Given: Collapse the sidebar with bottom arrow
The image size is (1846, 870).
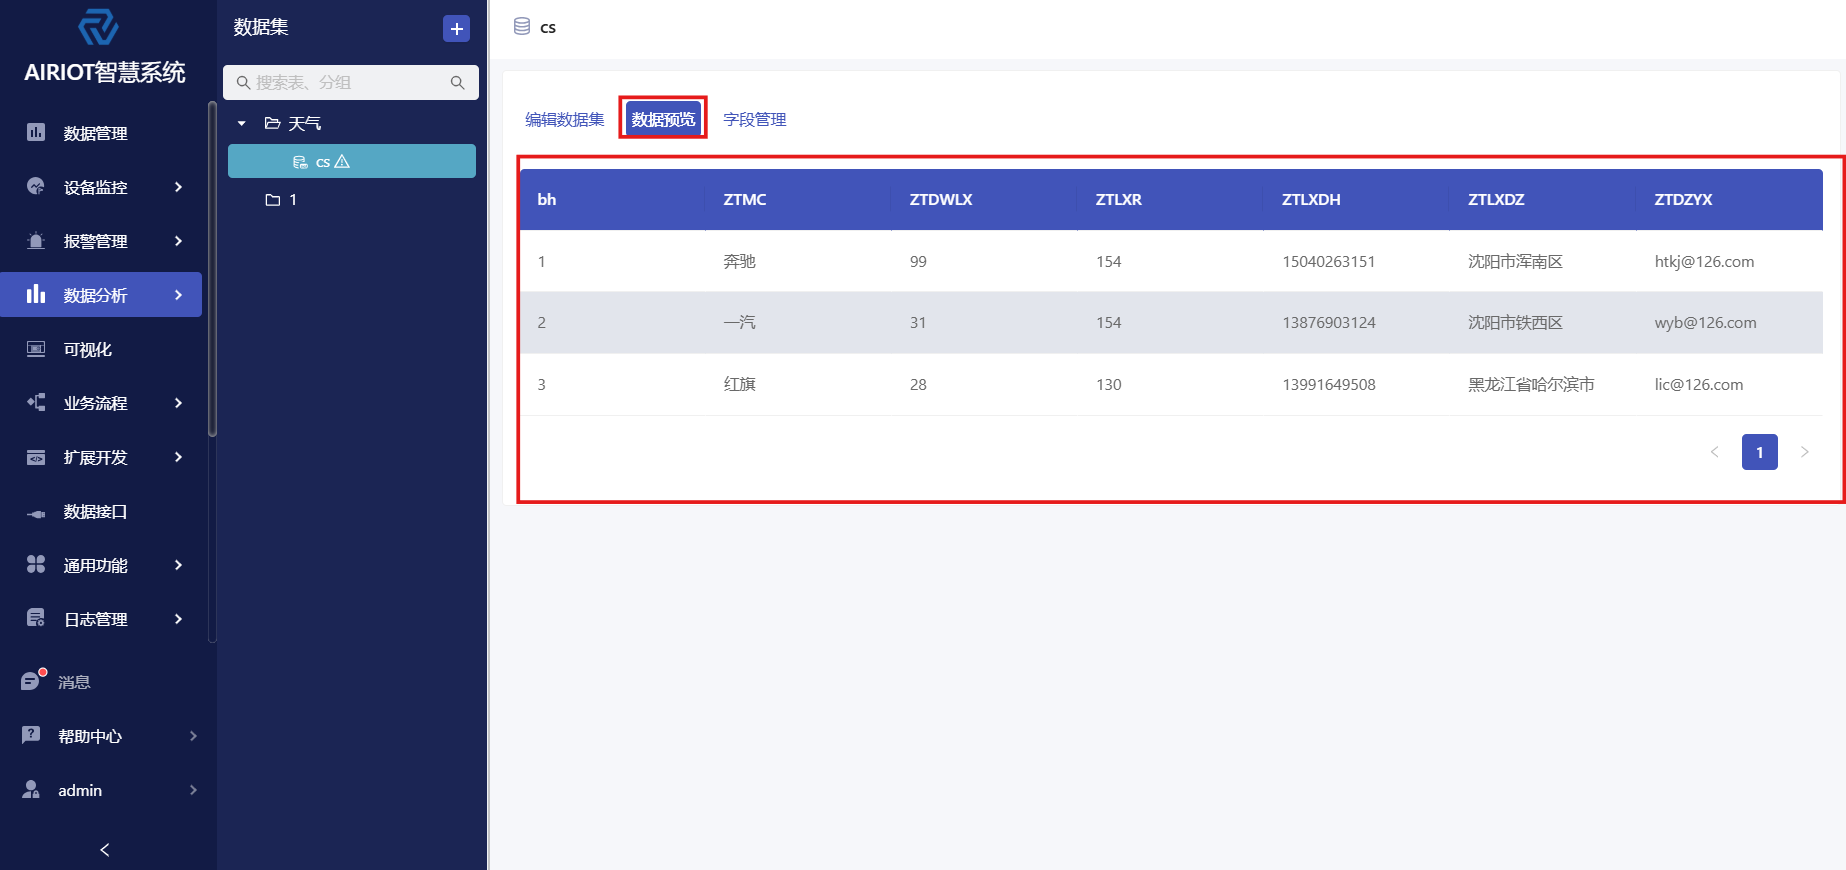Looking at the screenshot, I should [x=105, y=849].
